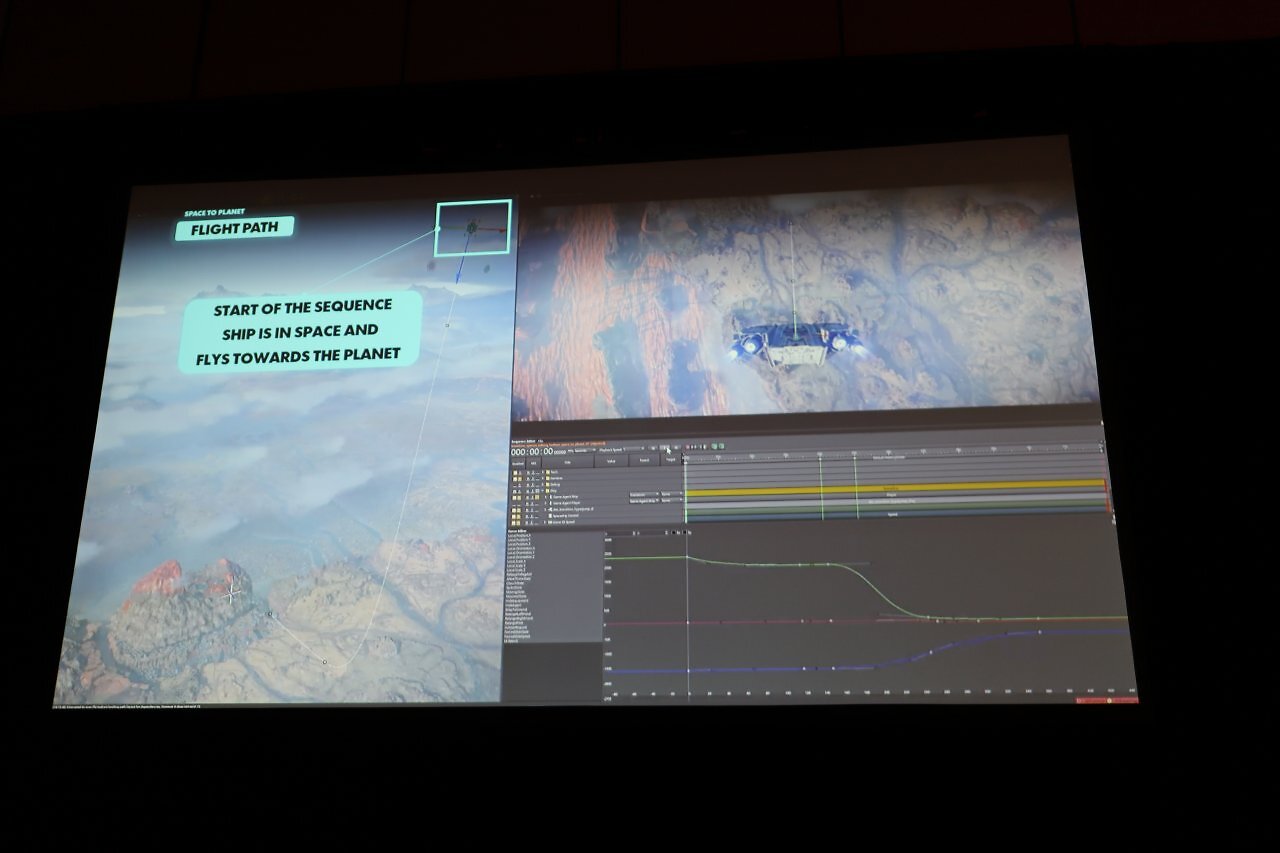
Task: Click the Target column header
Action: pos(670,462)
